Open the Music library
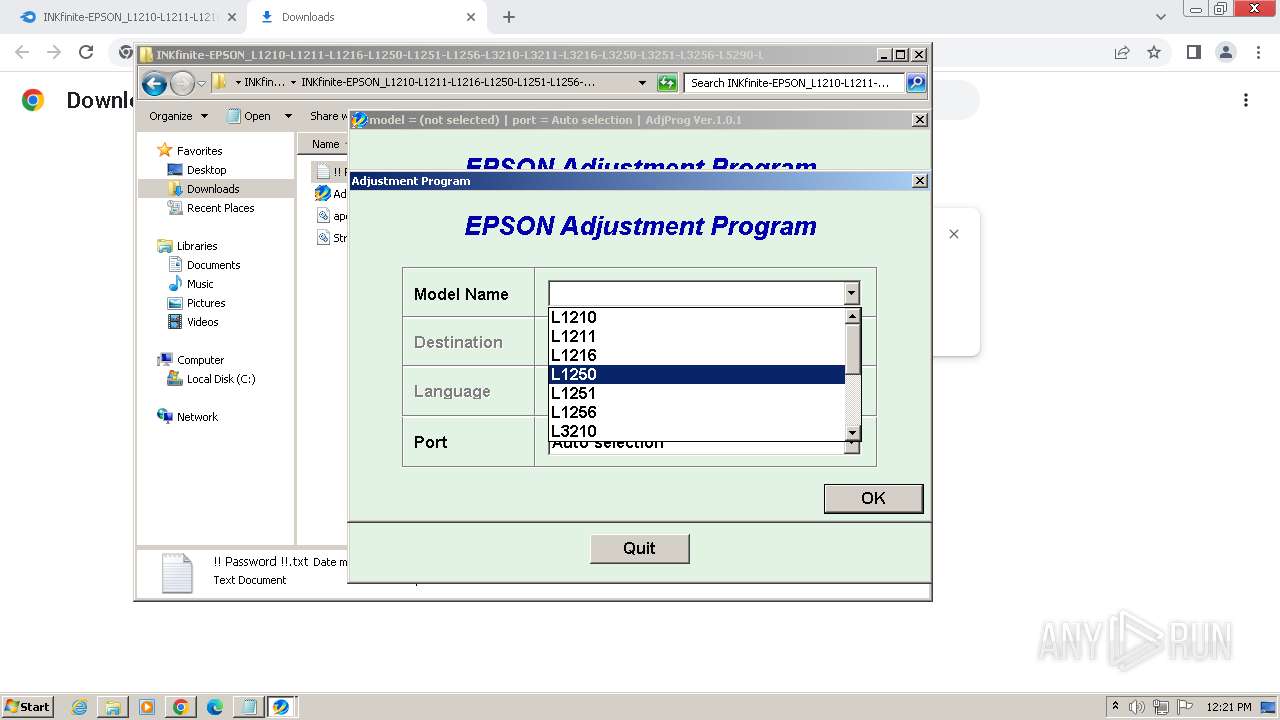This screenshot has height=720, width=1280. [200, 284]
